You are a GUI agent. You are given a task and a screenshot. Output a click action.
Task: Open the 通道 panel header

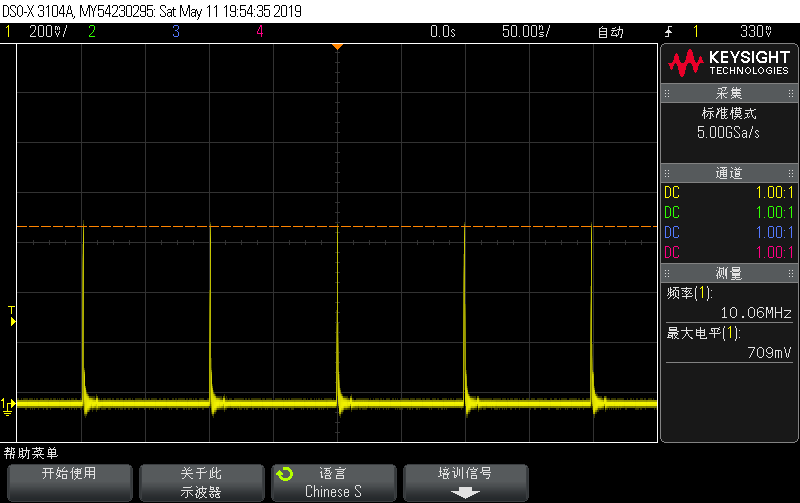(729, 173)
